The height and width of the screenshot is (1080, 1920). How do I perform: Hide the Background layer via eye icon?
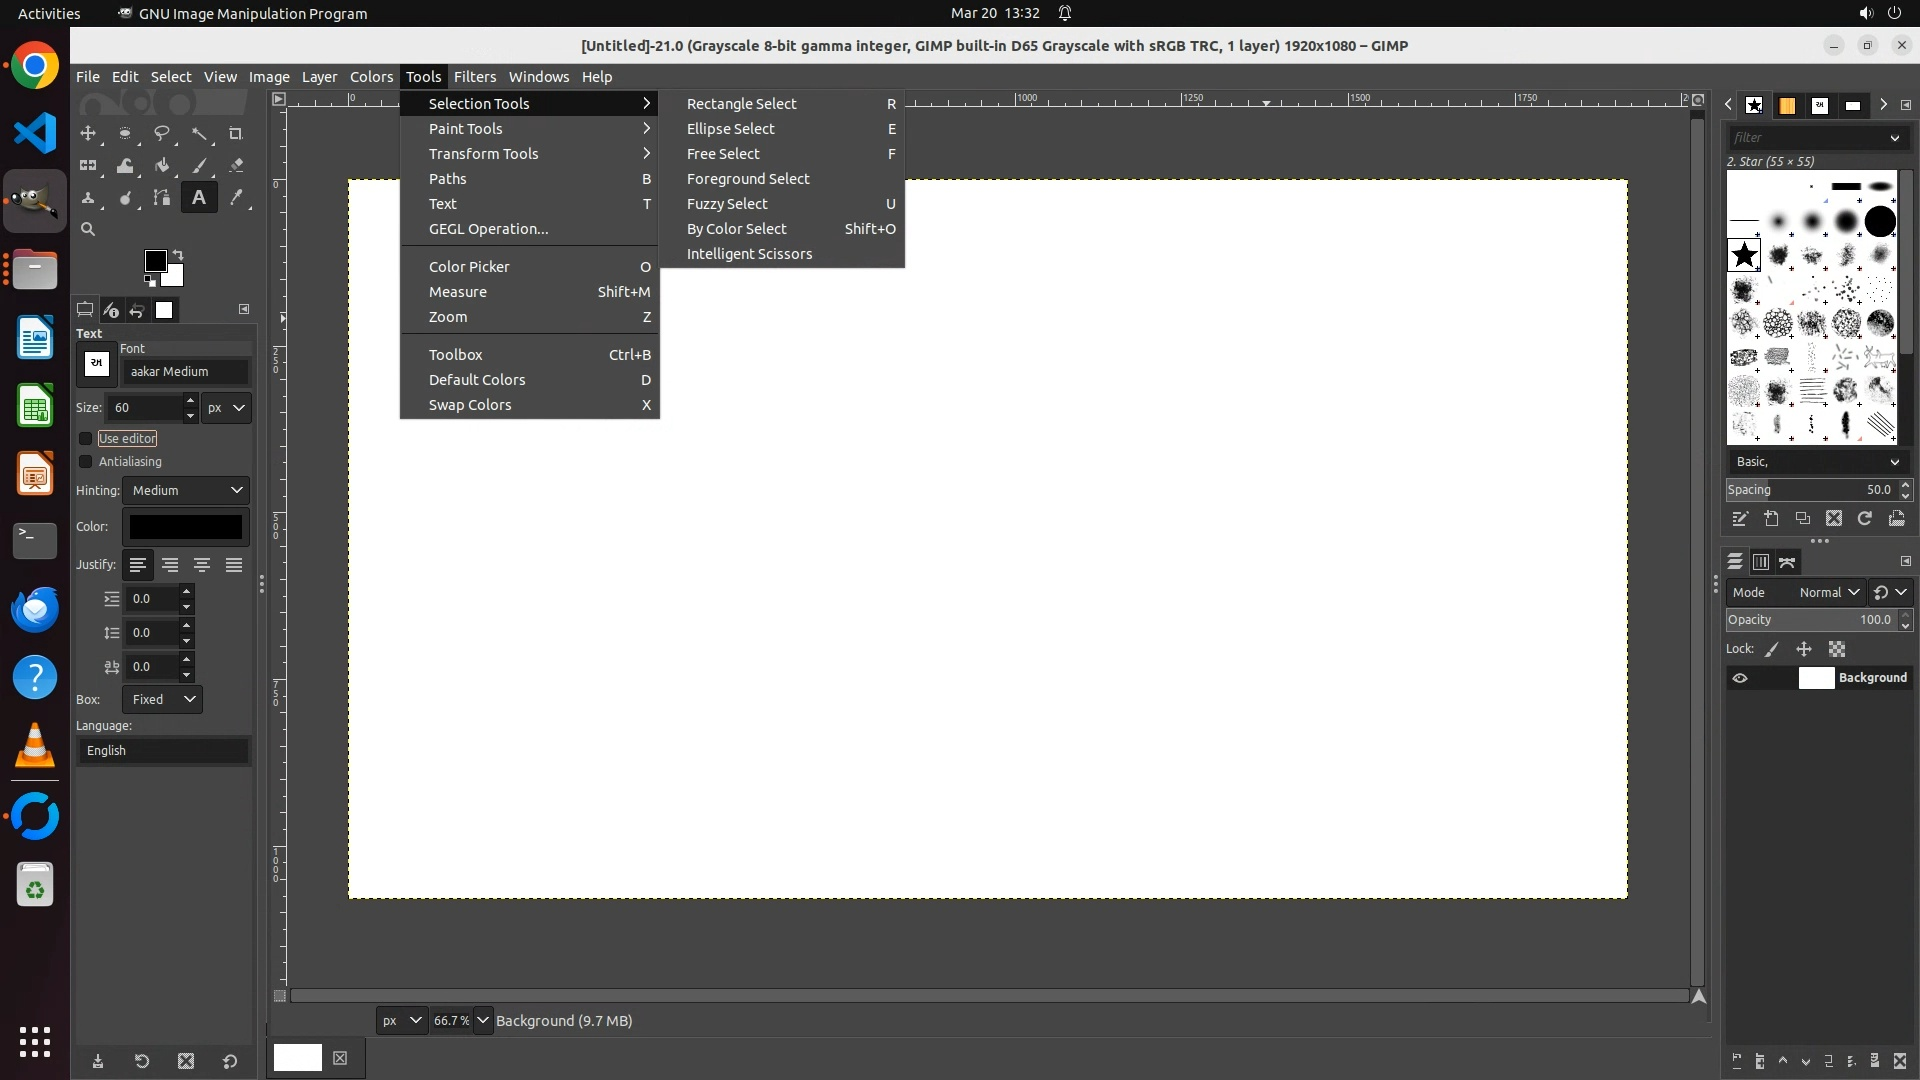coord(1740,678)
